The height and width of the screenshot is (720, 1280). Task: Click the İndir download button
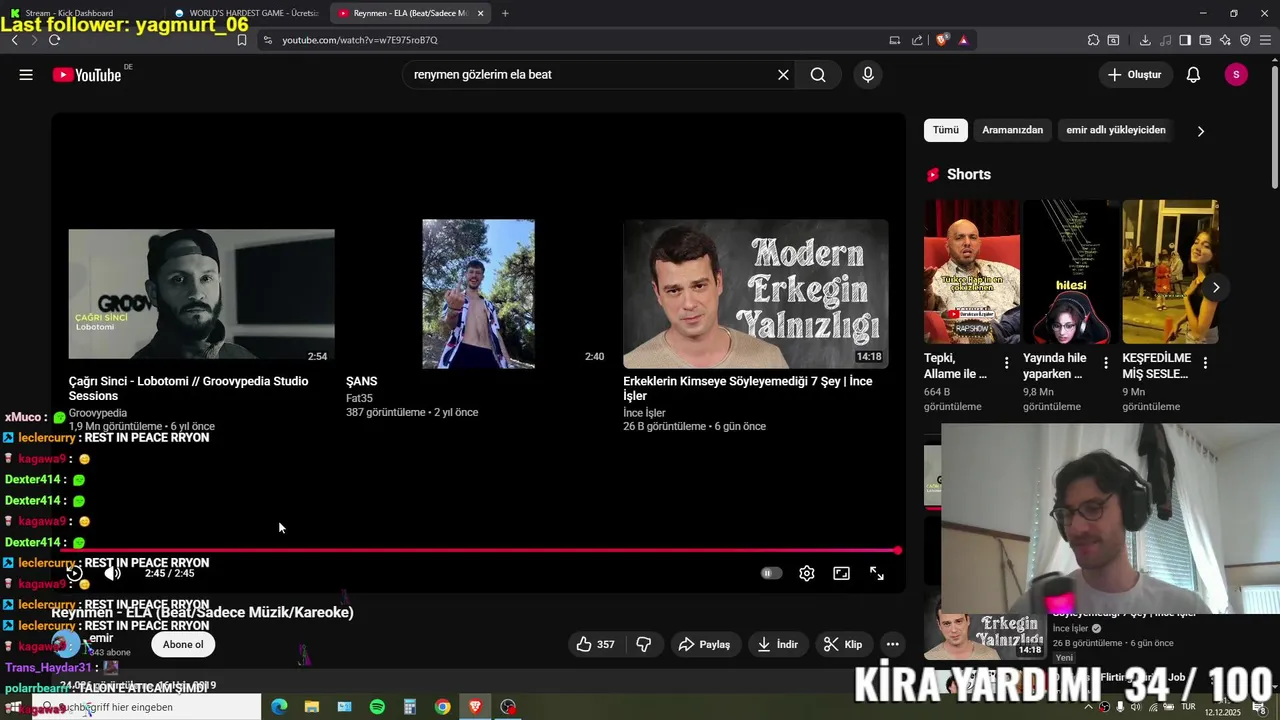coord(778,644)
